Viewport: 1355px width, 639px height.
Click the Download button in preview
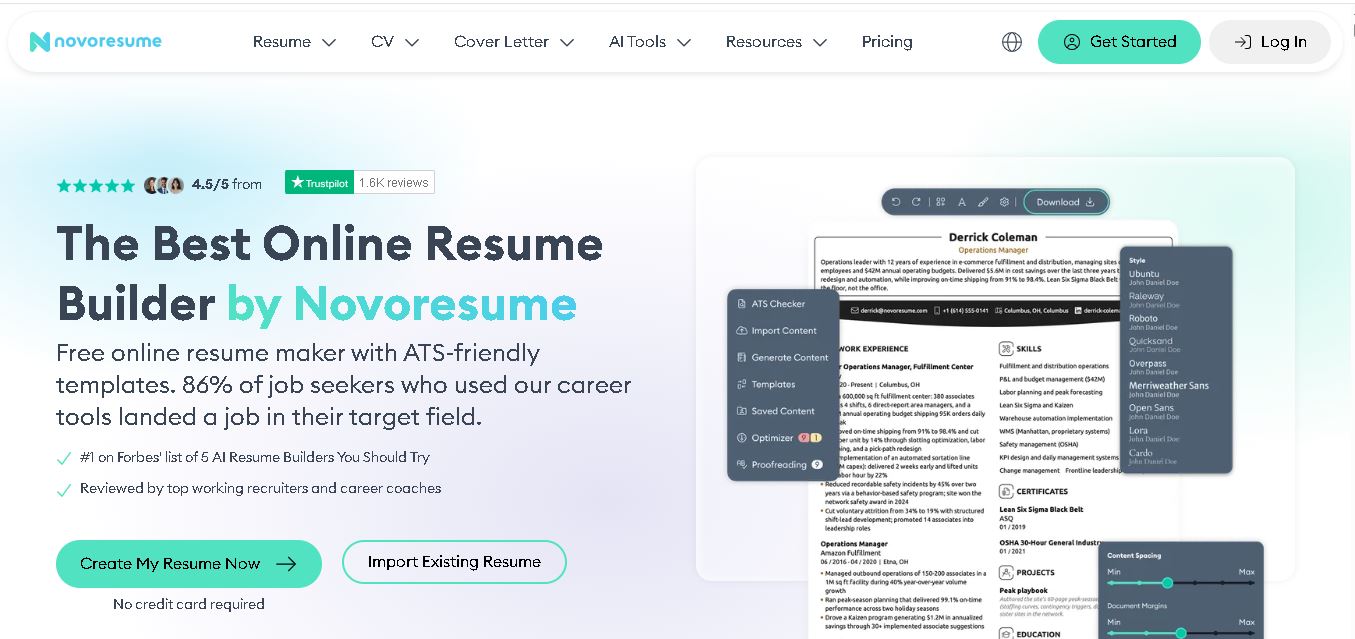[x=1066, y=202]
